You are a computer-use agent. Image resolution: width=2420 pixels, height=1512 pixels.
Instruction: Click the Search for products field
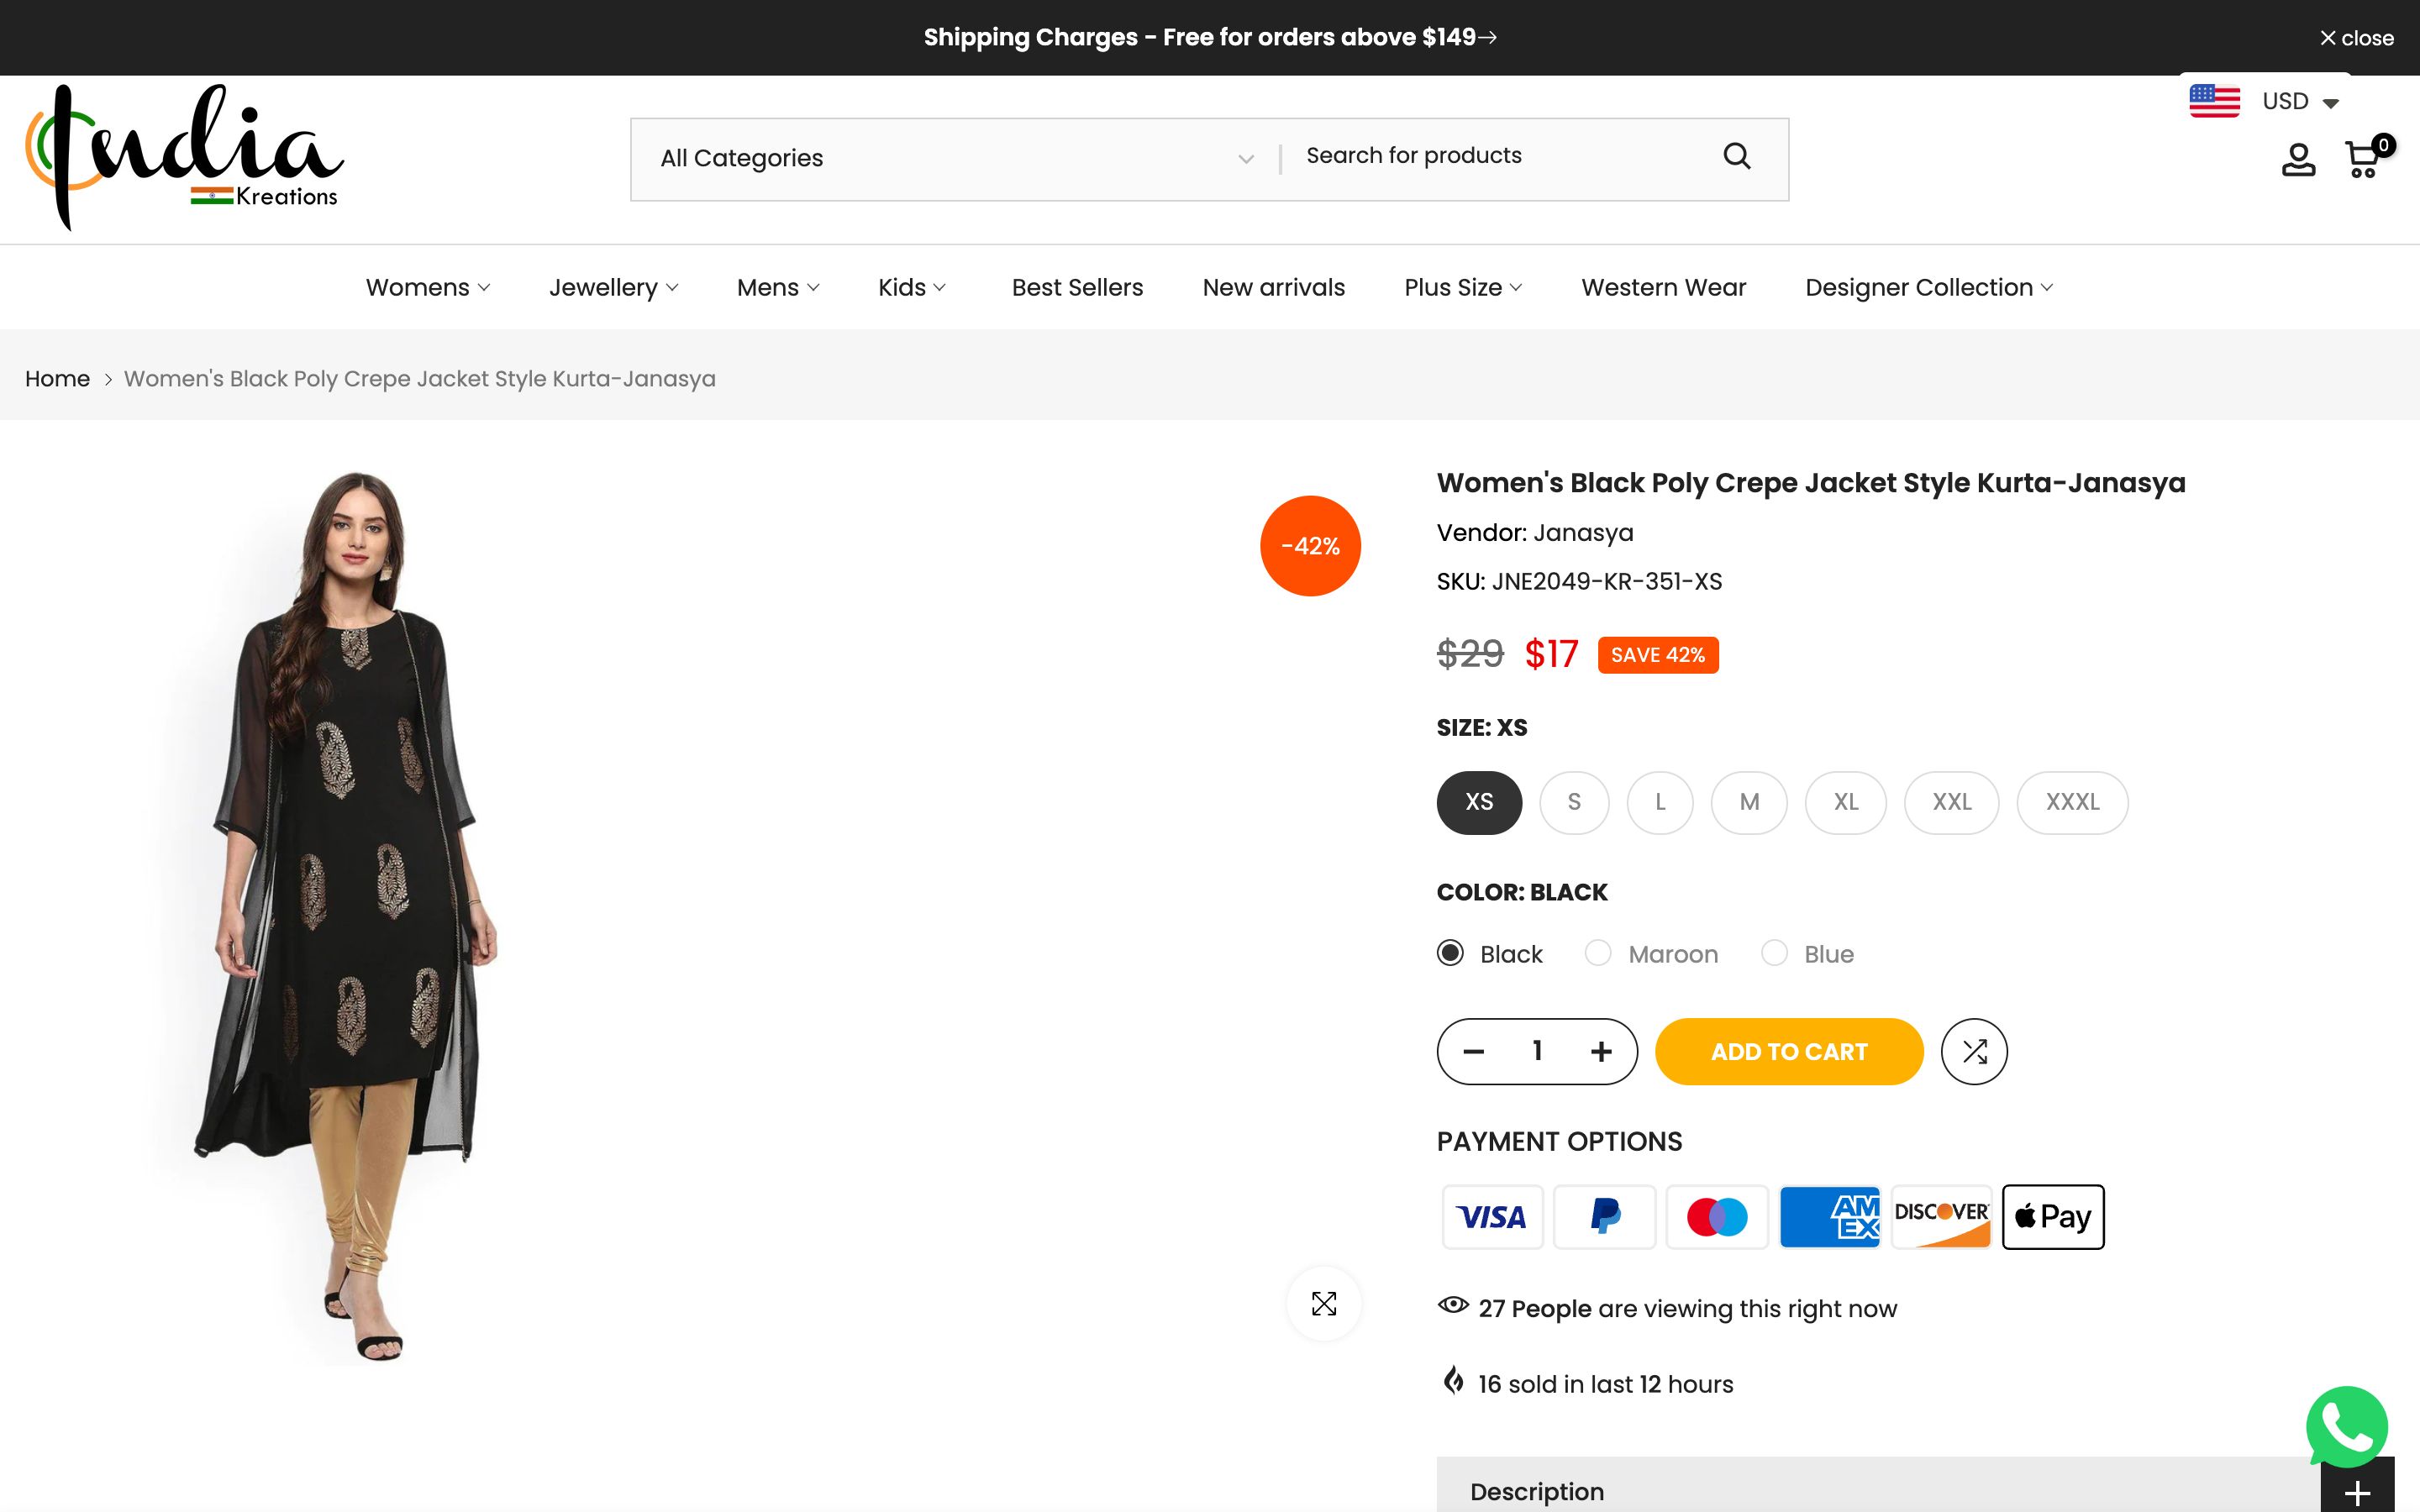click(x=1500, y=156)
